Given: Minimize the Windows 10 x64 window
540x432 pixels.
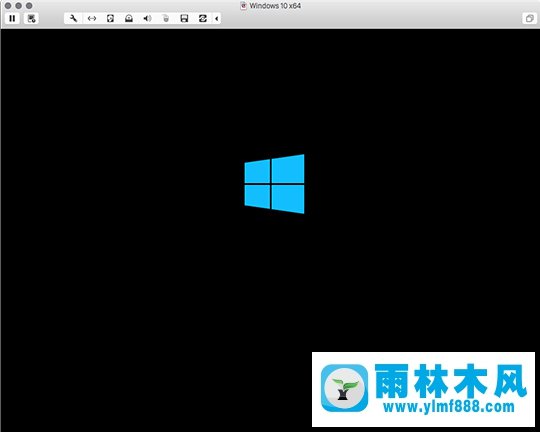Looking at the screenshot, I should click(19, 6).
